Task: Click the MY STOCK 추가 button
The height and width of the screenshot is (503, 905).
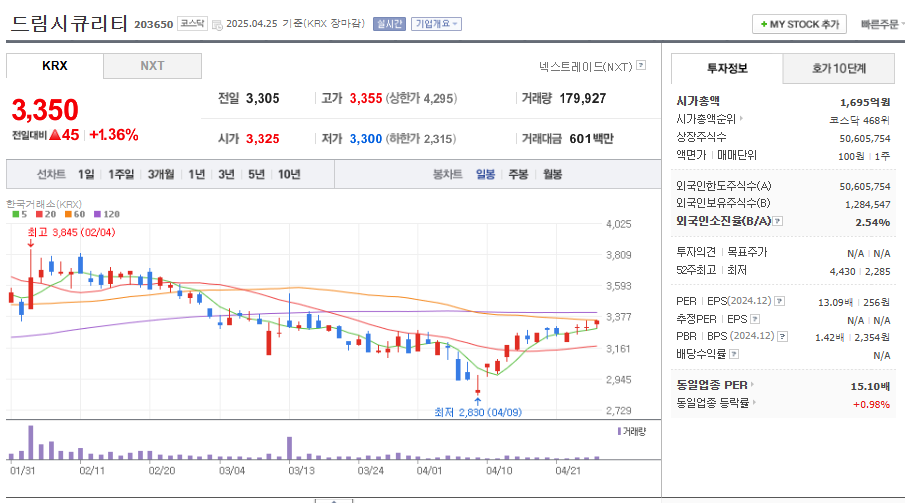Action: point(799,24)
